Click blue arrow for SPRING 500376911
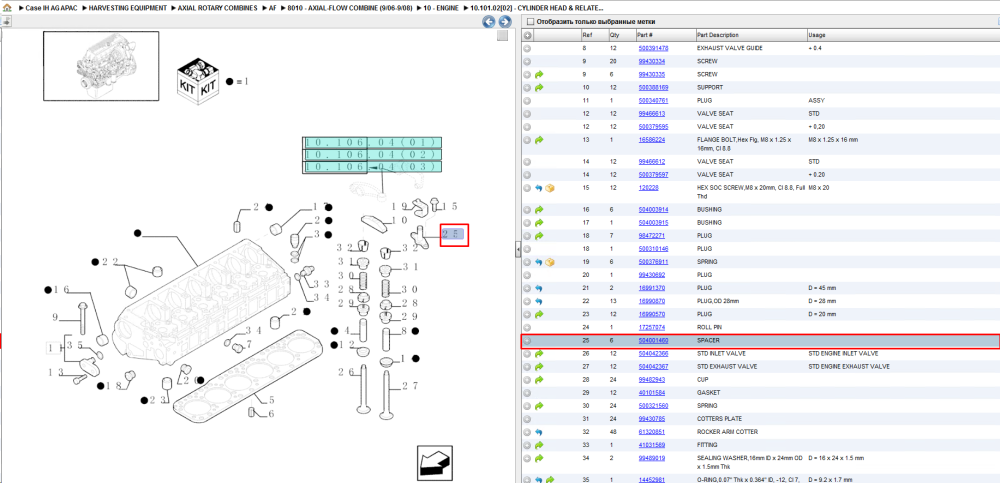This screenshot has width=1000, height=483. [x=539, y=262]
